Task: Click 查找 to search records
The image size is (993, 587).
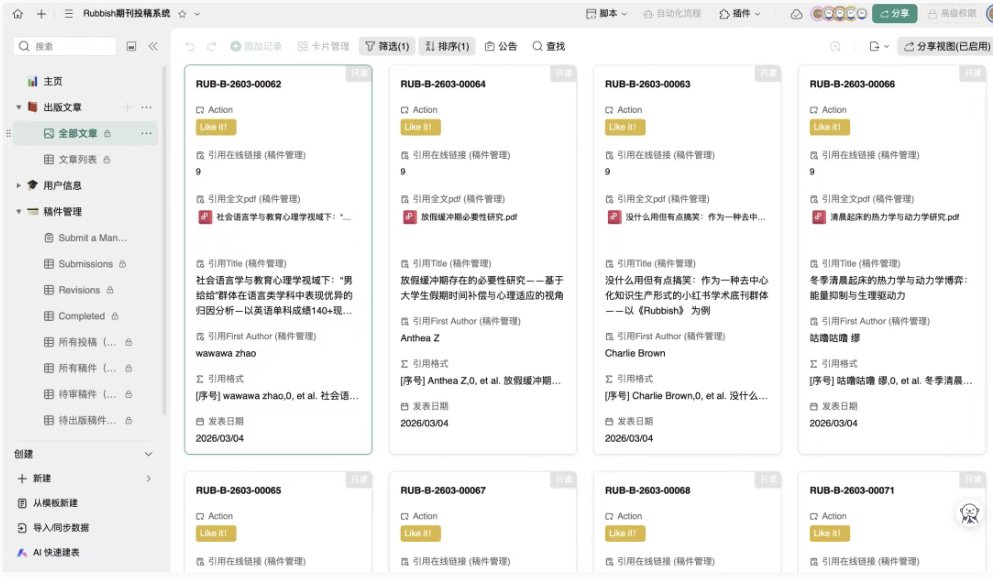Action: [548, 46]
